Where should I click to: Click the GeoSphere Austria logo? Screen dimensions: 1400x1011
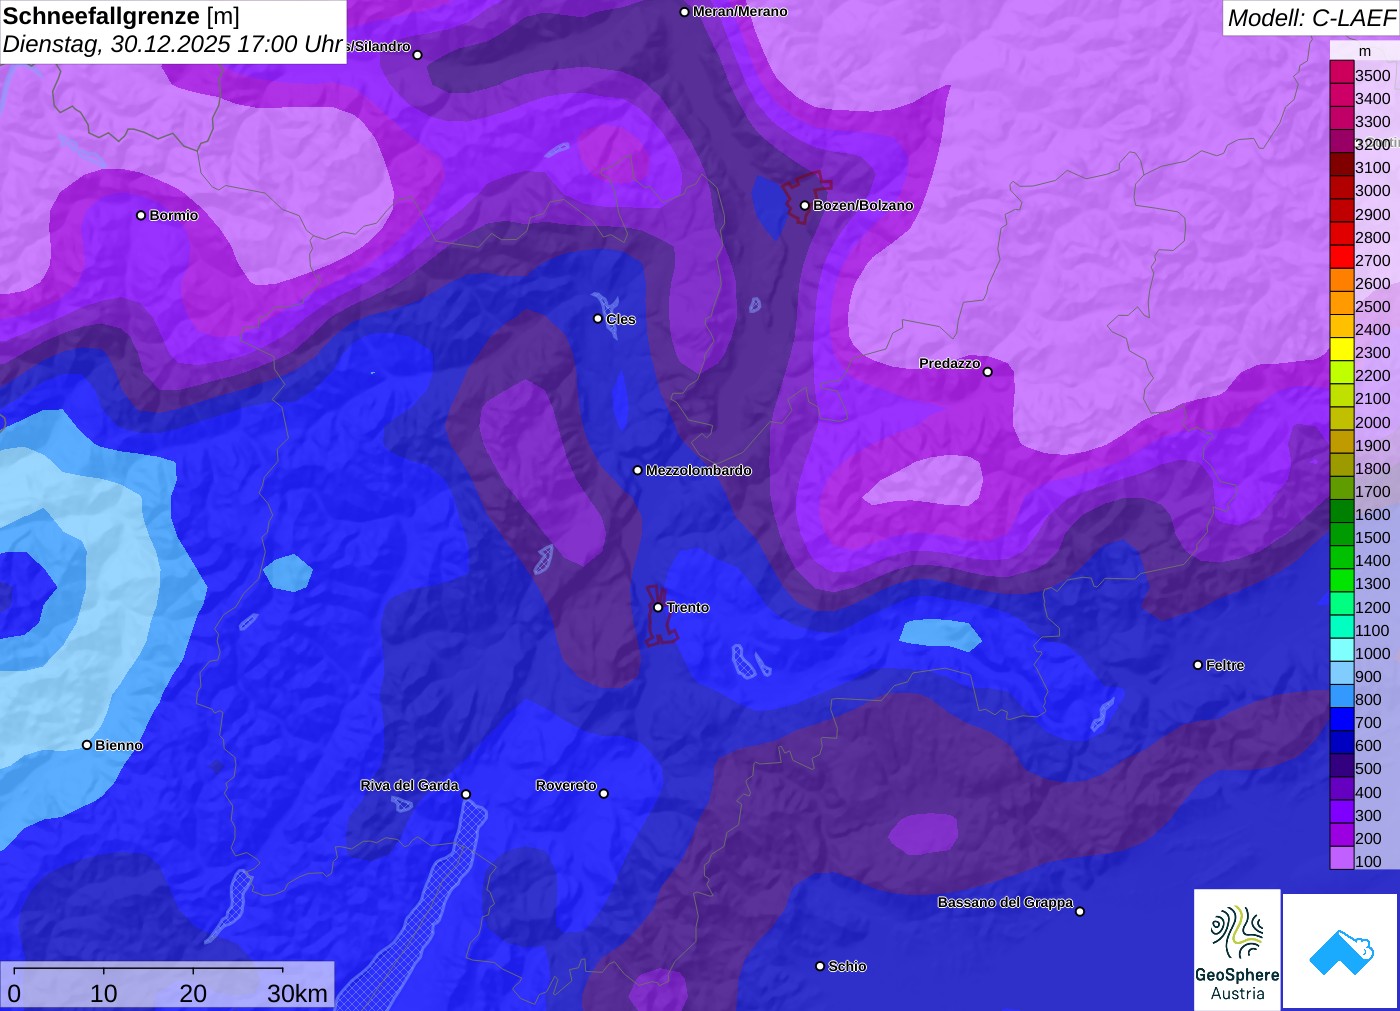click(x=1237, y=949)
